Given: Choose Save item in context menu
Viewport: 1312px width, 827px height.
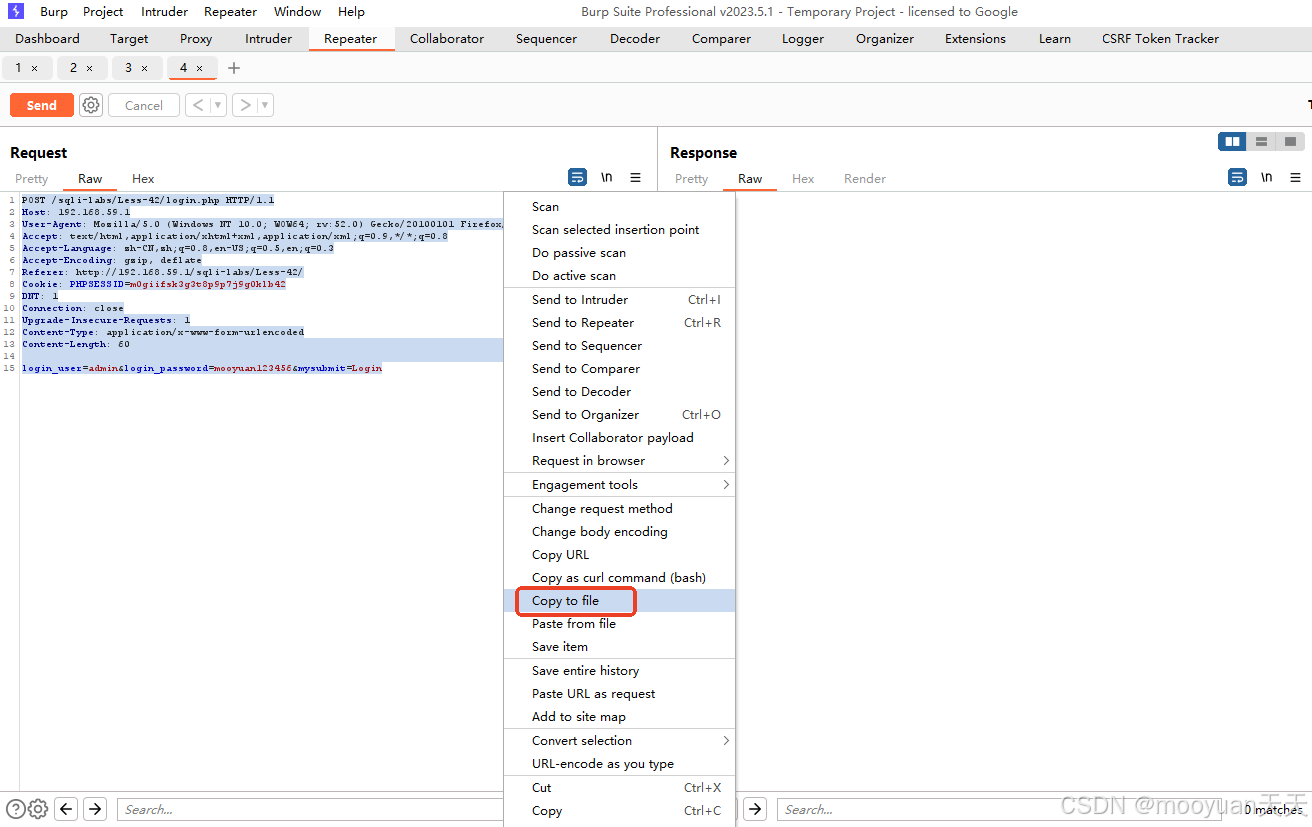Looking at the screenshot, I should point(619,647).
